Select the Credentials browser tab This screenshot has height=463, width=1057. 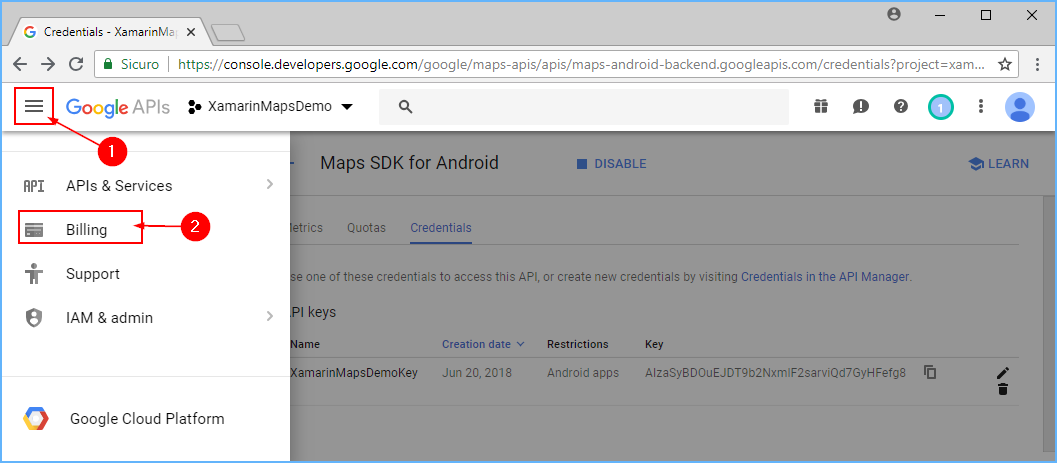pyautogui.click(x=111, y=32)
